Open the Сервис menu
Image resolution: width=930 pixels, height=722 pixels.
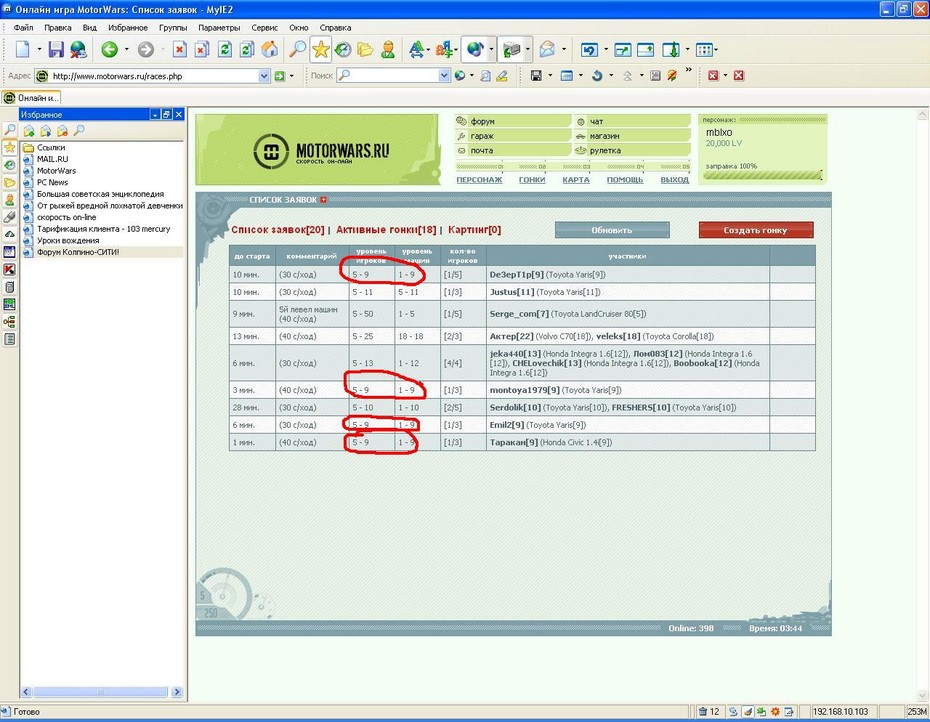click(265, 28)
